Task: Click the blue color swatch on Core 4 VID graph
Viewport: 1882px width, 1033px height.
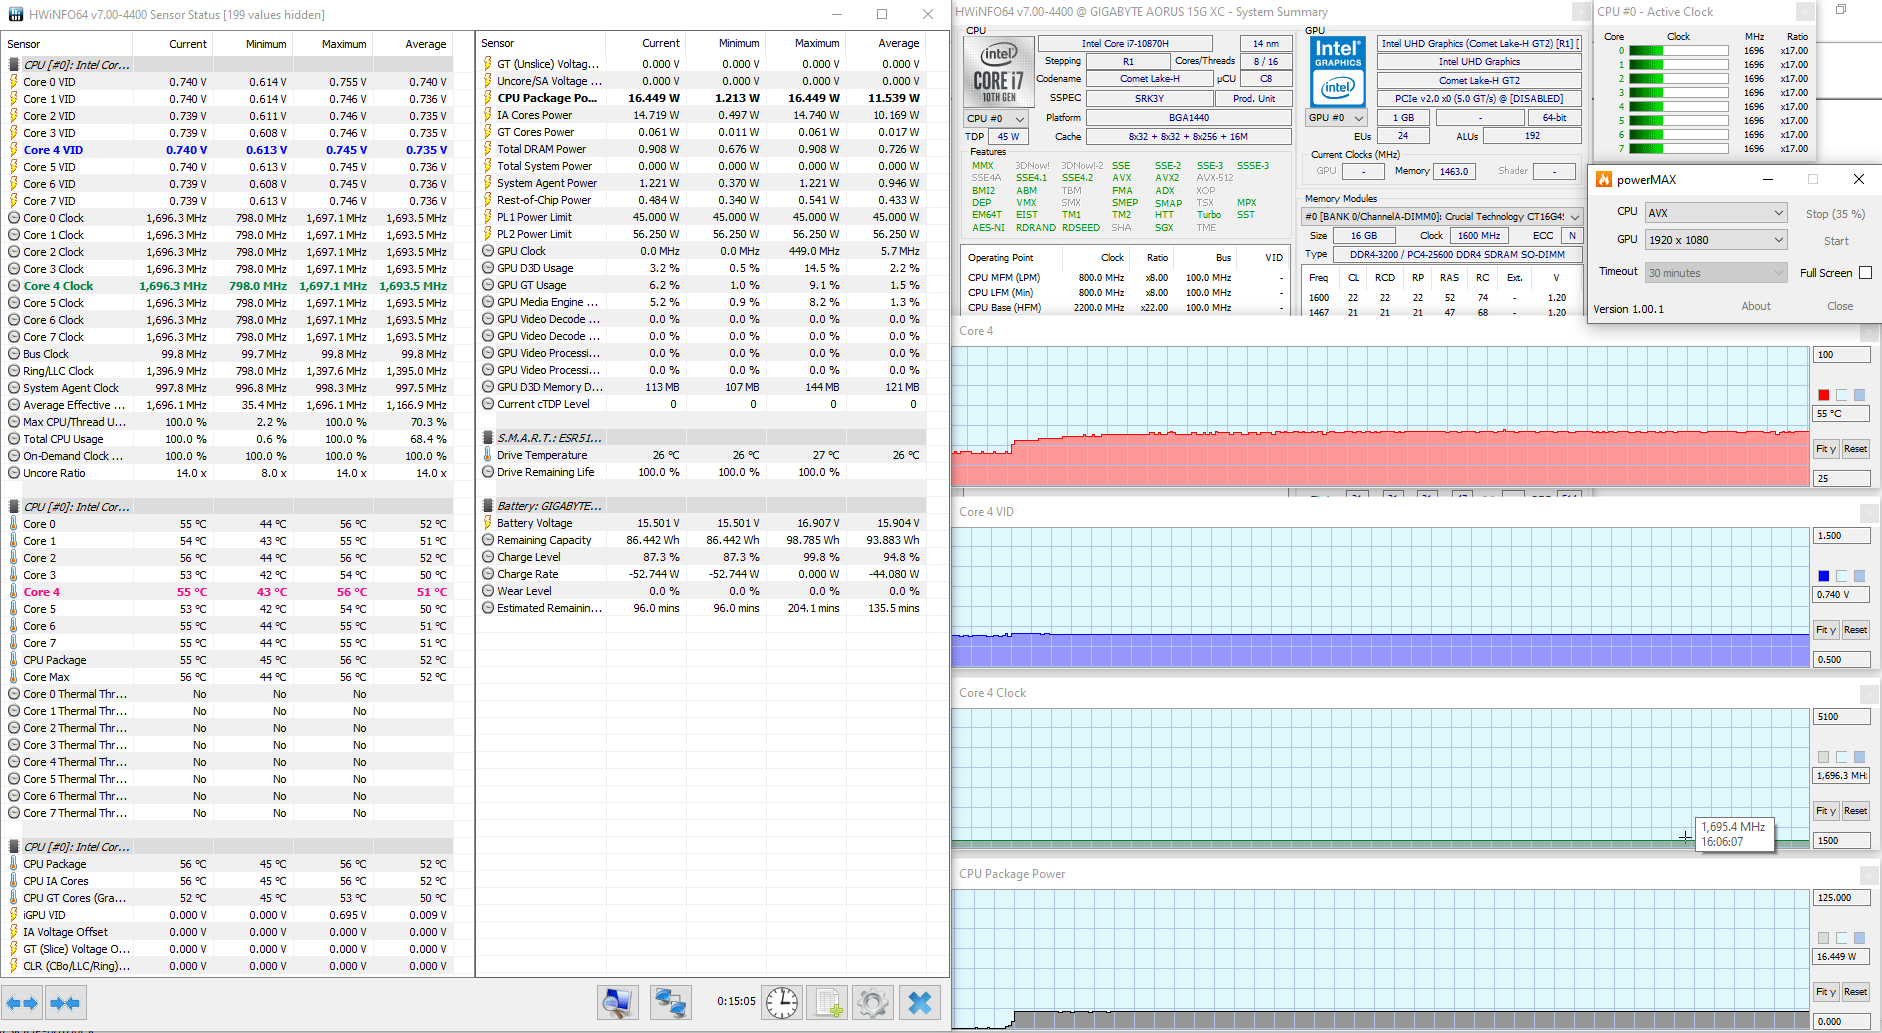Action: [x=1823, y=576]
